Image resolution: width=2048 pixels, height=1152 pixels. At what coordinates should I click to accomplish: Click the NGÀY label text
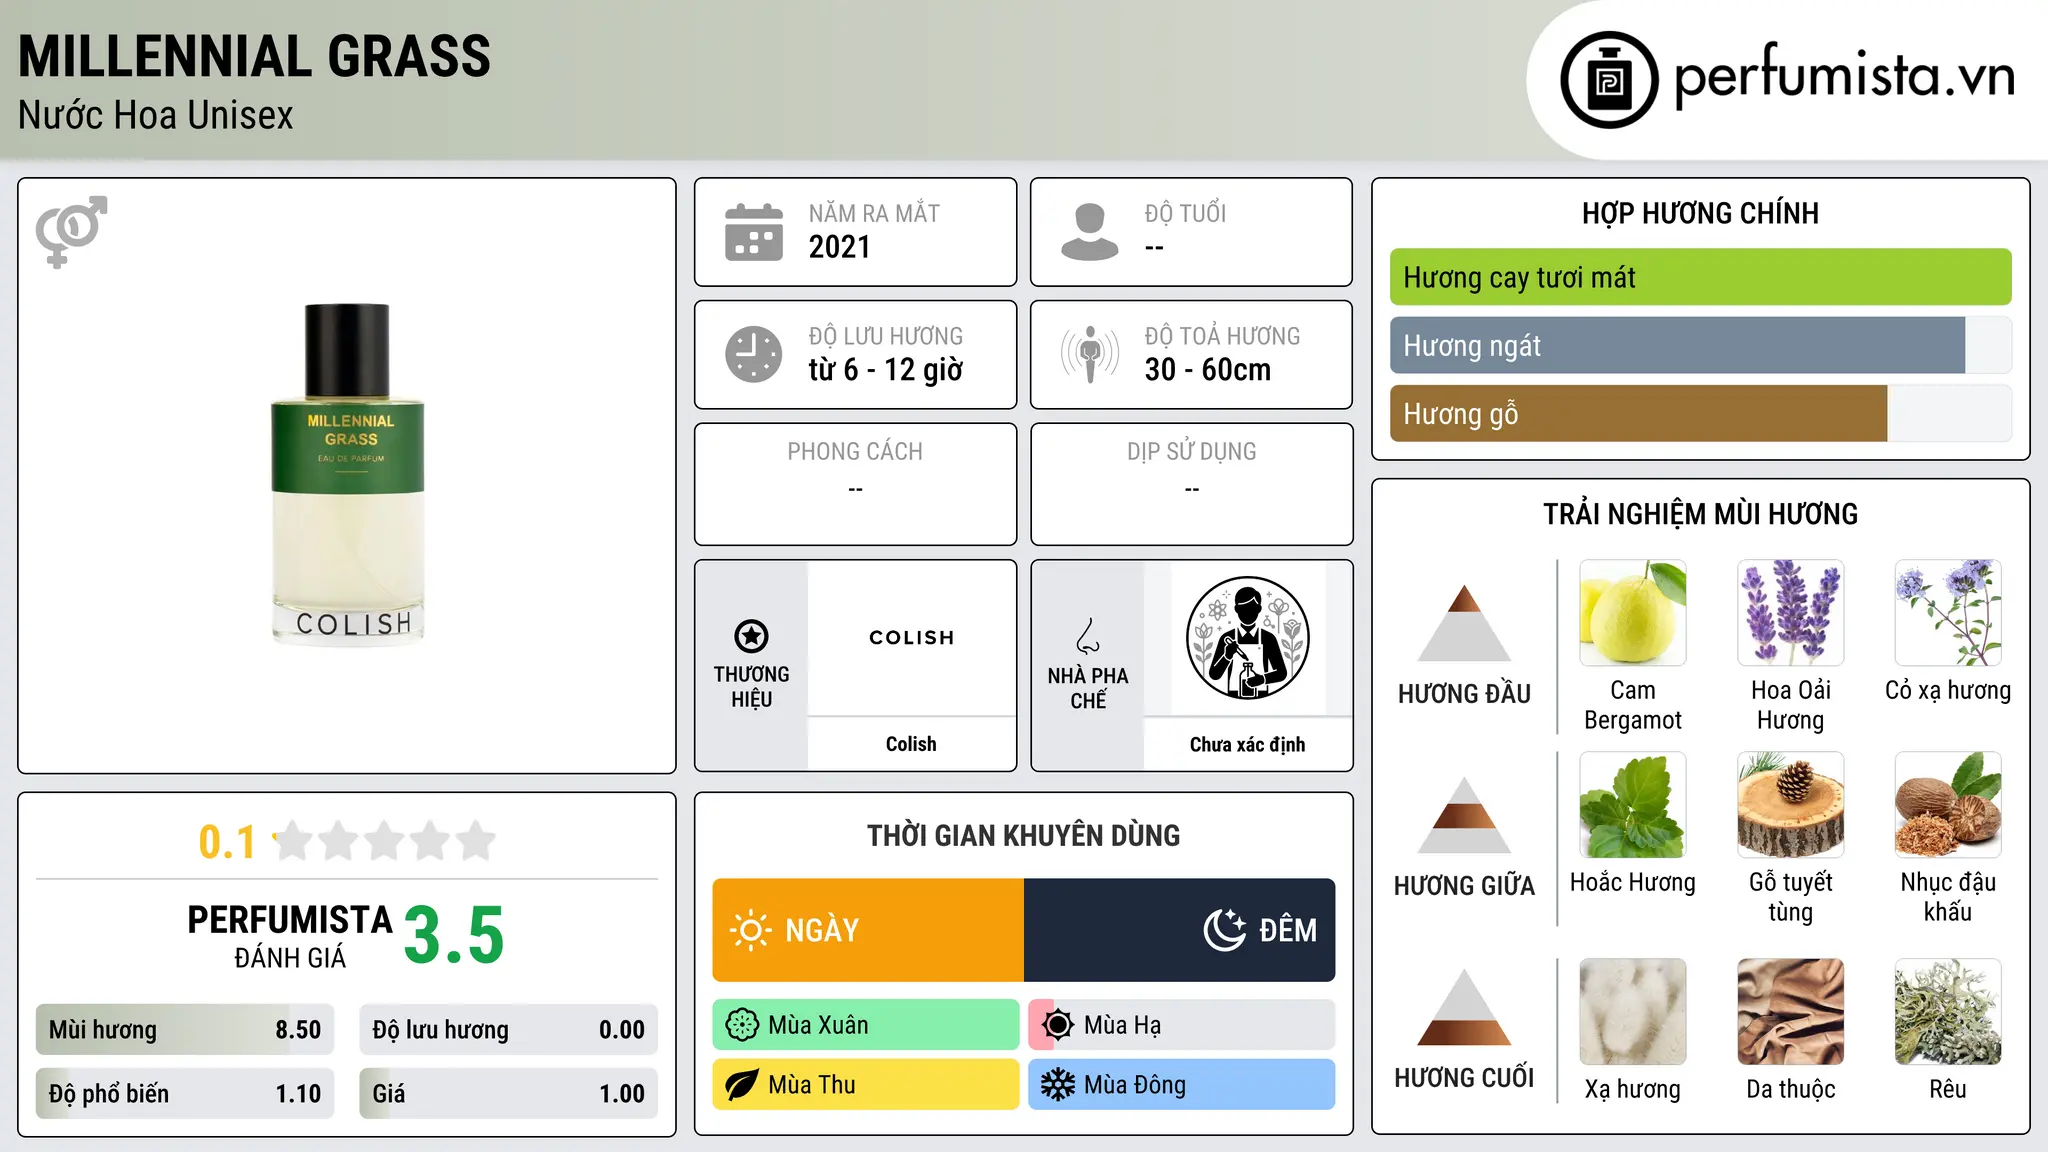point(822,931)
